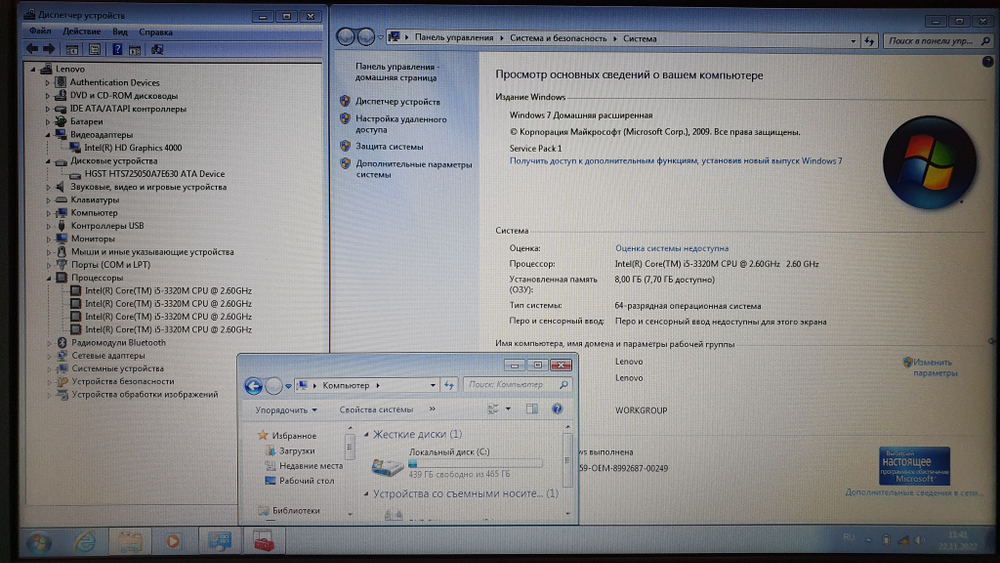Image resolution: width=1000 pixels, height=563 pixels.
Task: Expand IDE ATA/ATAPI контроллеры category
Action: (47, 108)
